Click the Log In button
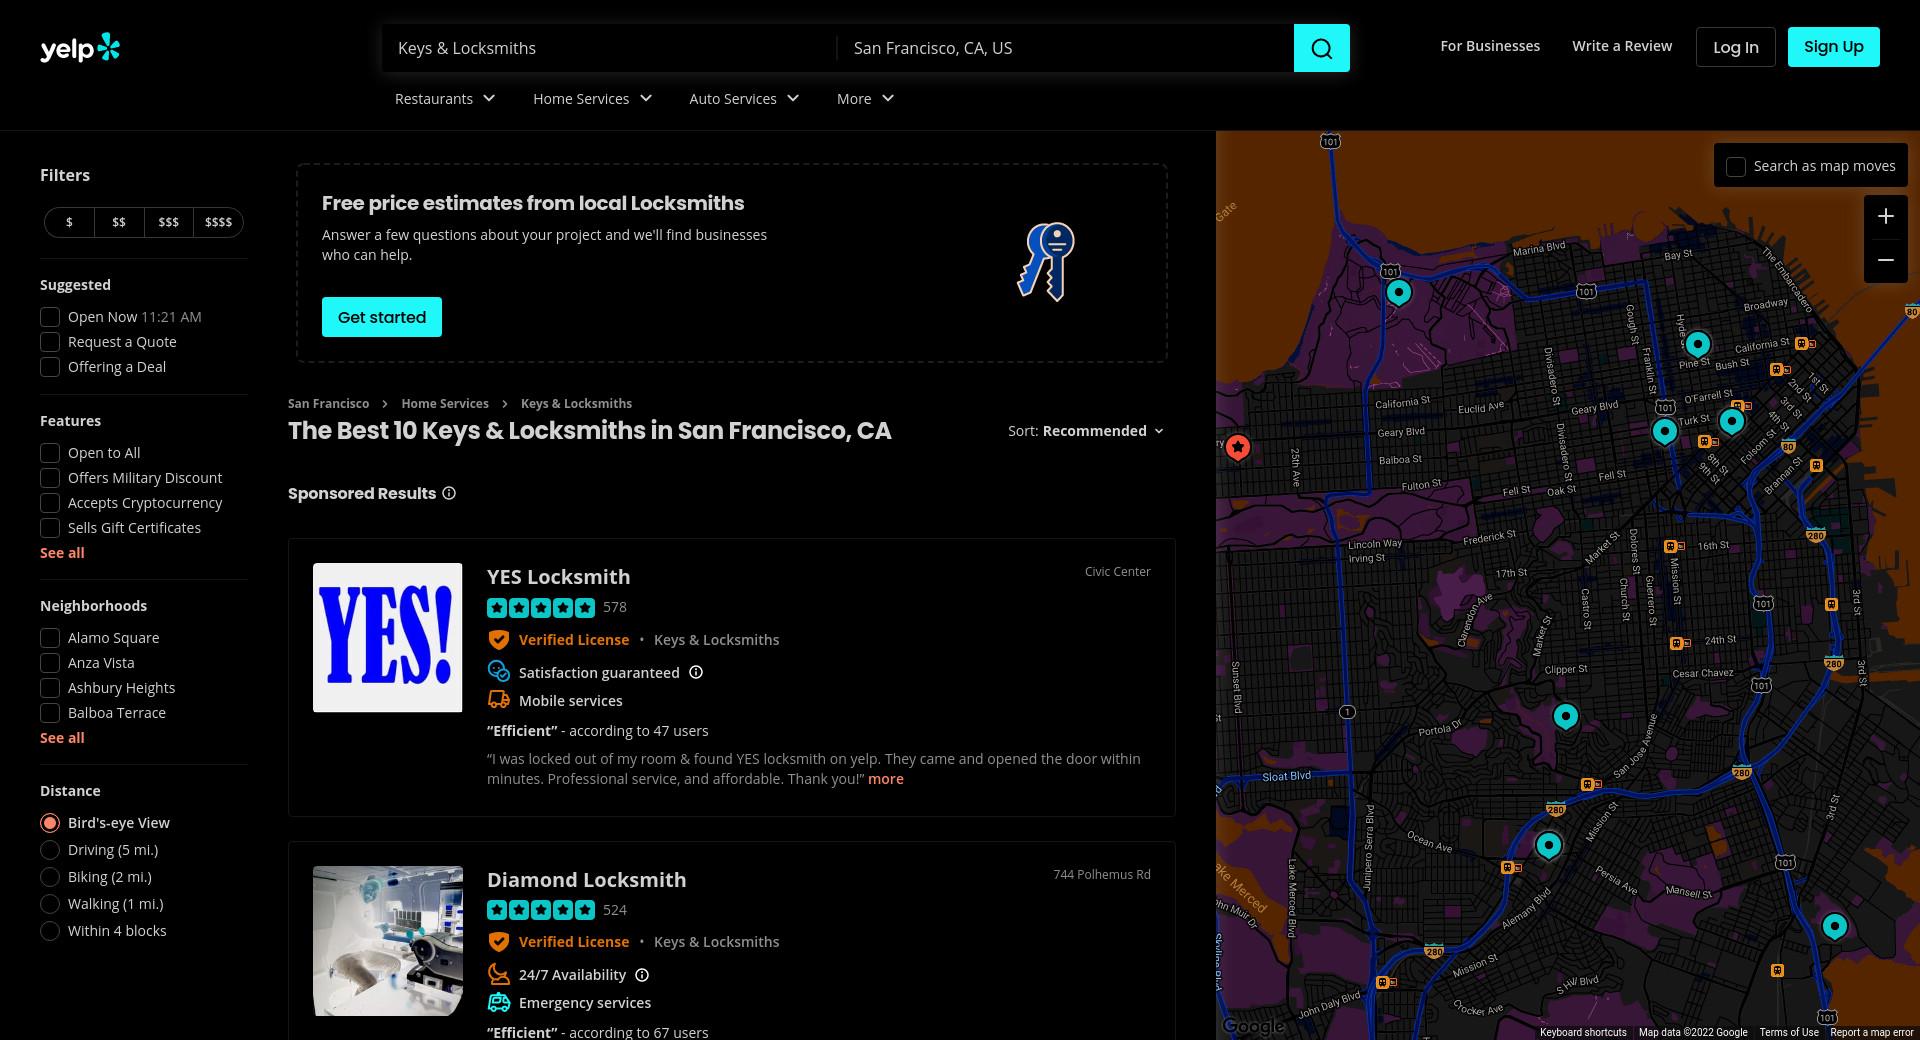 1736,47
